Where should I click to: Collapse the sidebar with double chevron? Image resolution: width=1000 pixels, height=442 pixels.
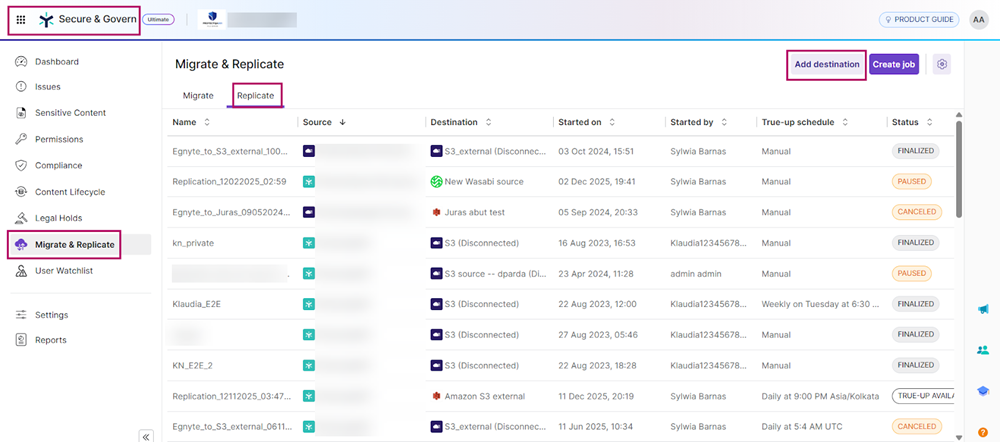click(x=145, y=435)
